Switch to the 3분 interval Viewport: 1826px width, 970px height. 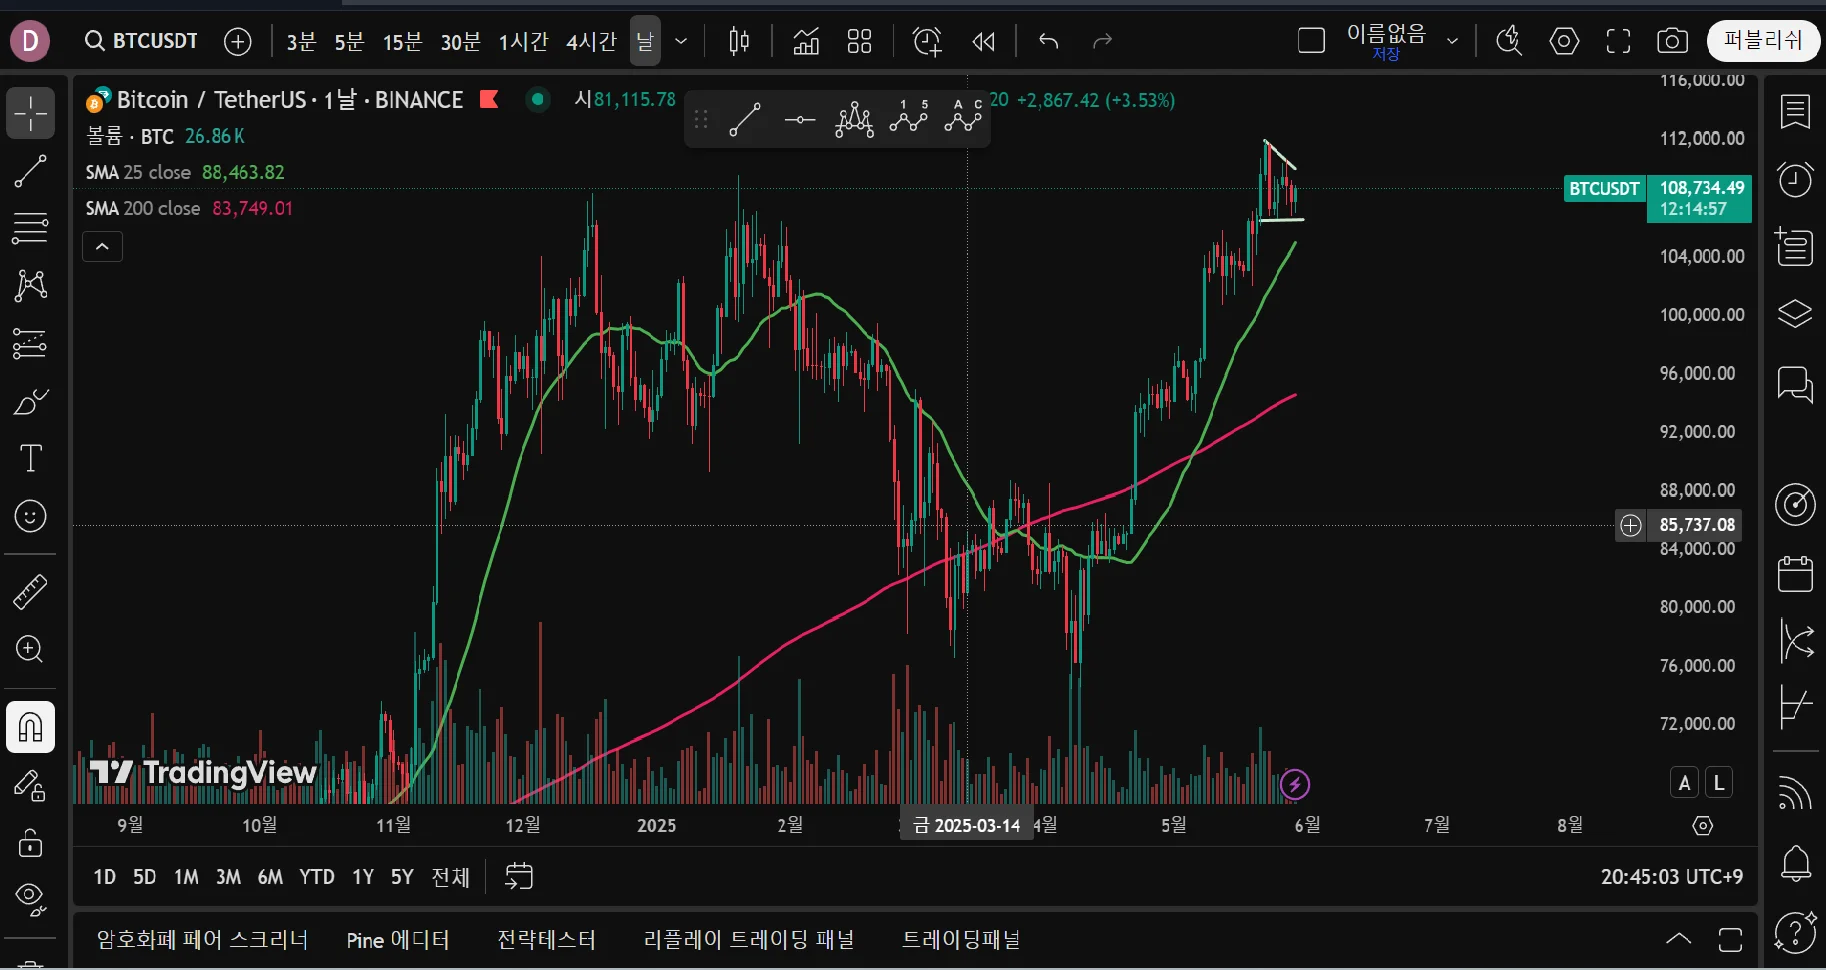(x=301, y=41)
